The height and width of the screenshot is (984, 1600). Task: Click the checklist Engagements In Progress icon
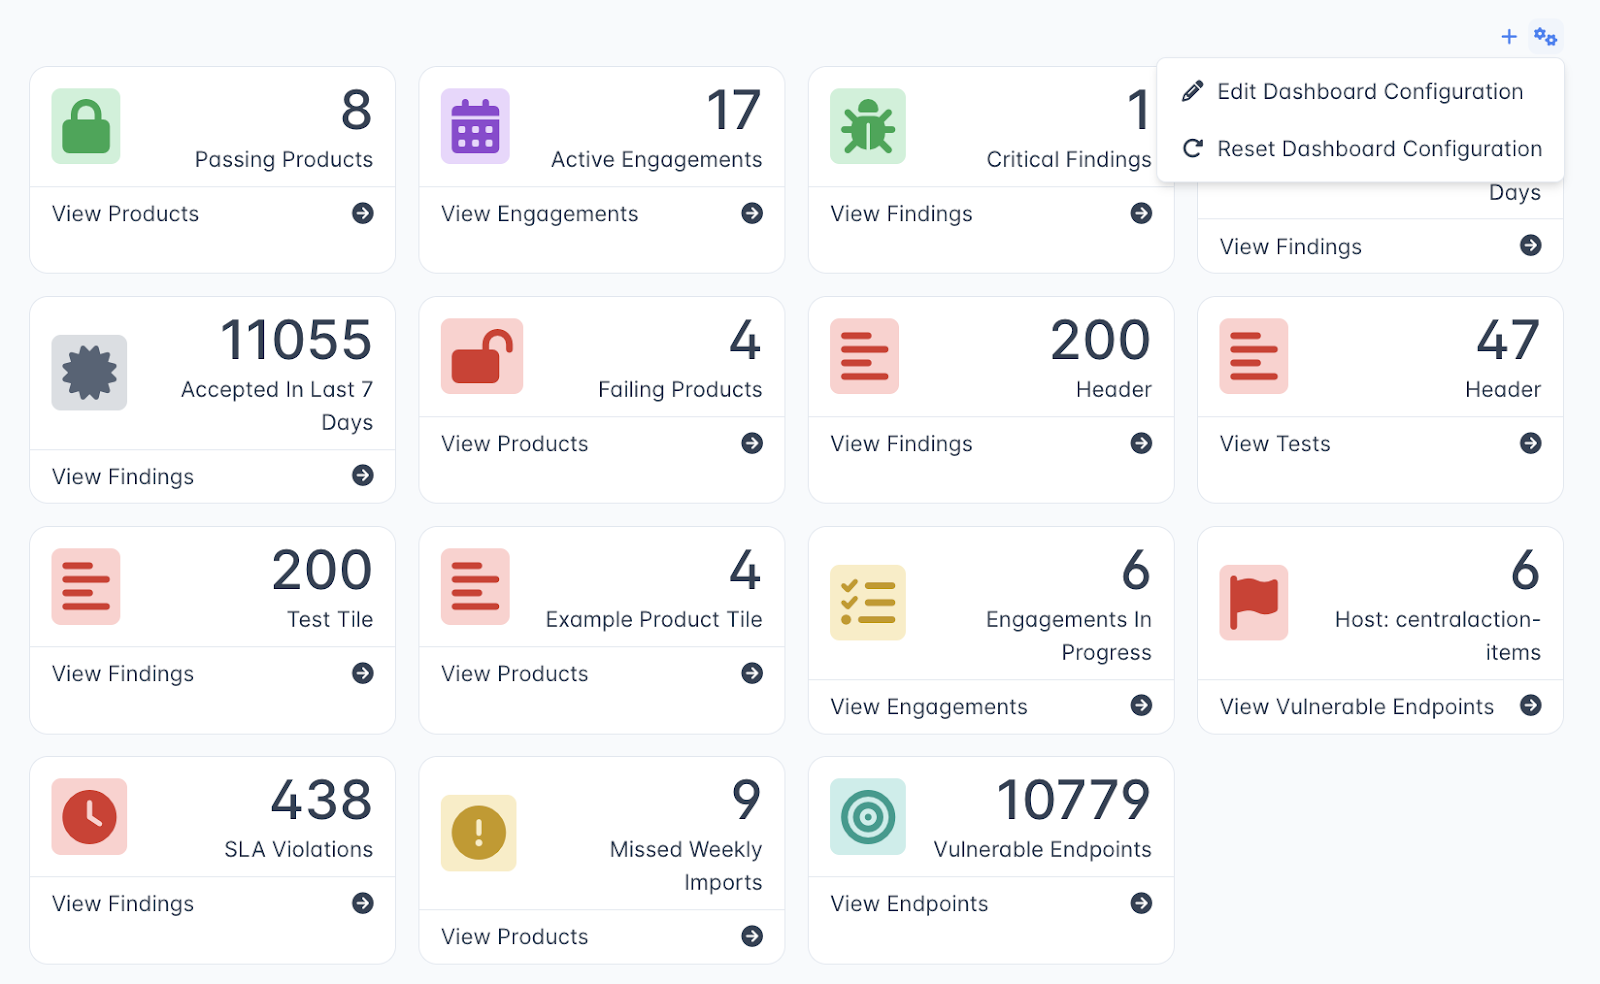tap(867, 603)
